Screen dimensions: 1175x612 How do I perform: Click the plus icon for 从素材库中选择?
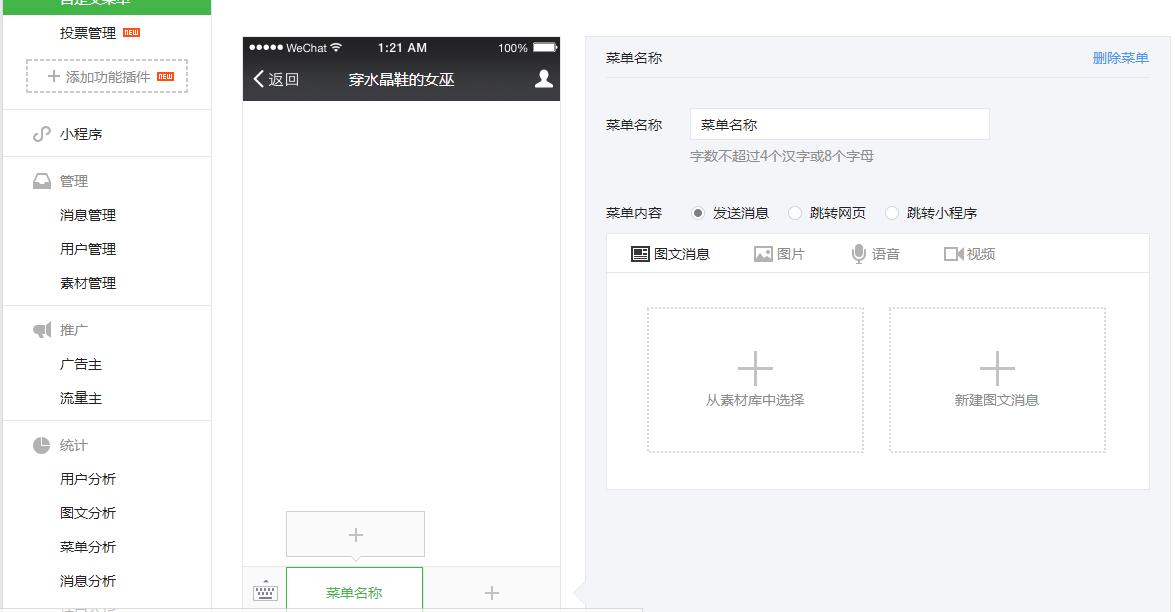coord(755,368)
